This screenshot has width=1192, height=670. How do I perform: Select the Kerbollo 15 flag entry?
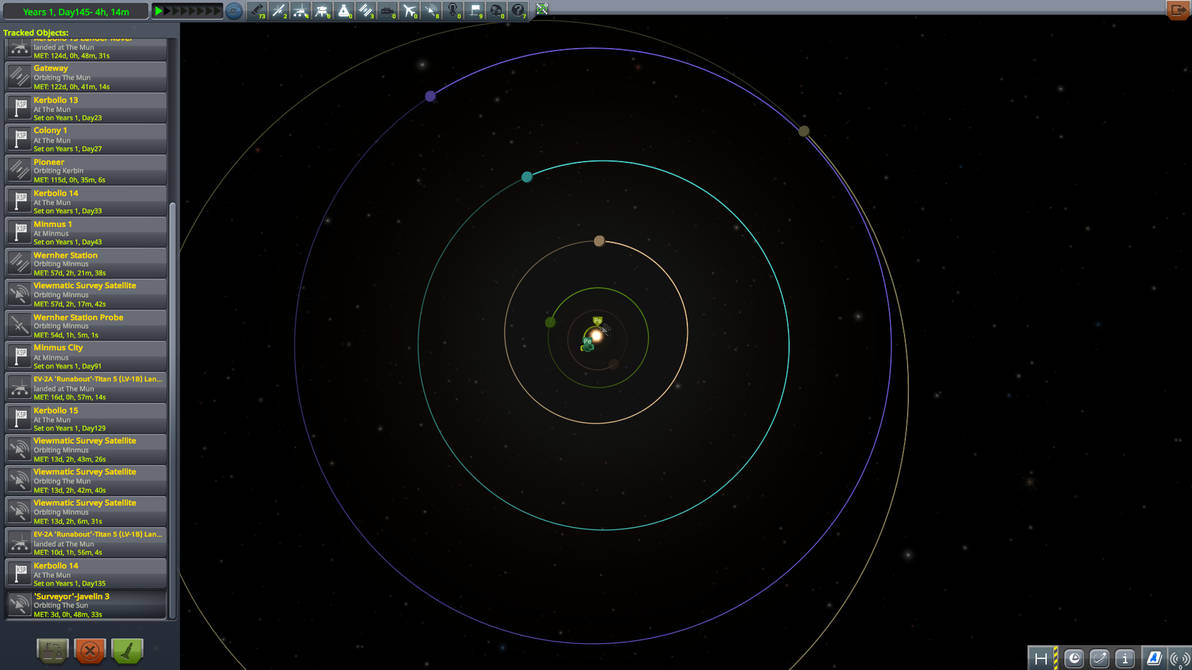[x=86, y=418]
